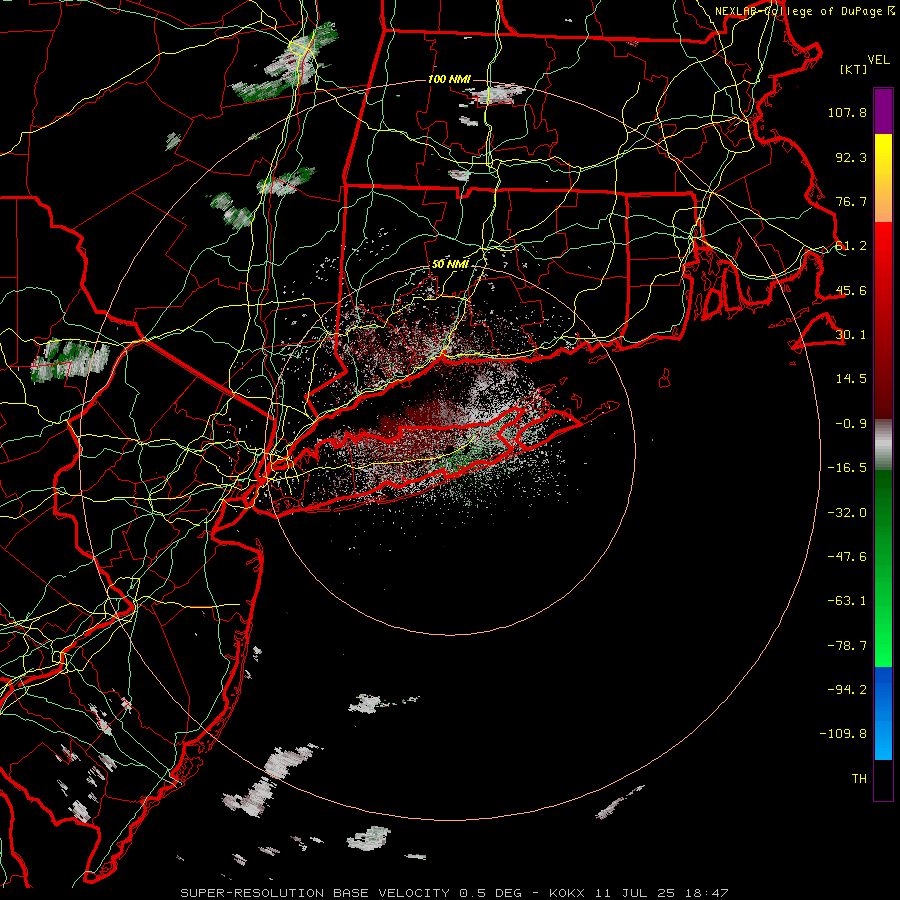Click SUPER-RESOLUTION BASE VELOCITY in the caption
Viewport: 900px width, 900px height.
tap(315, 893)
